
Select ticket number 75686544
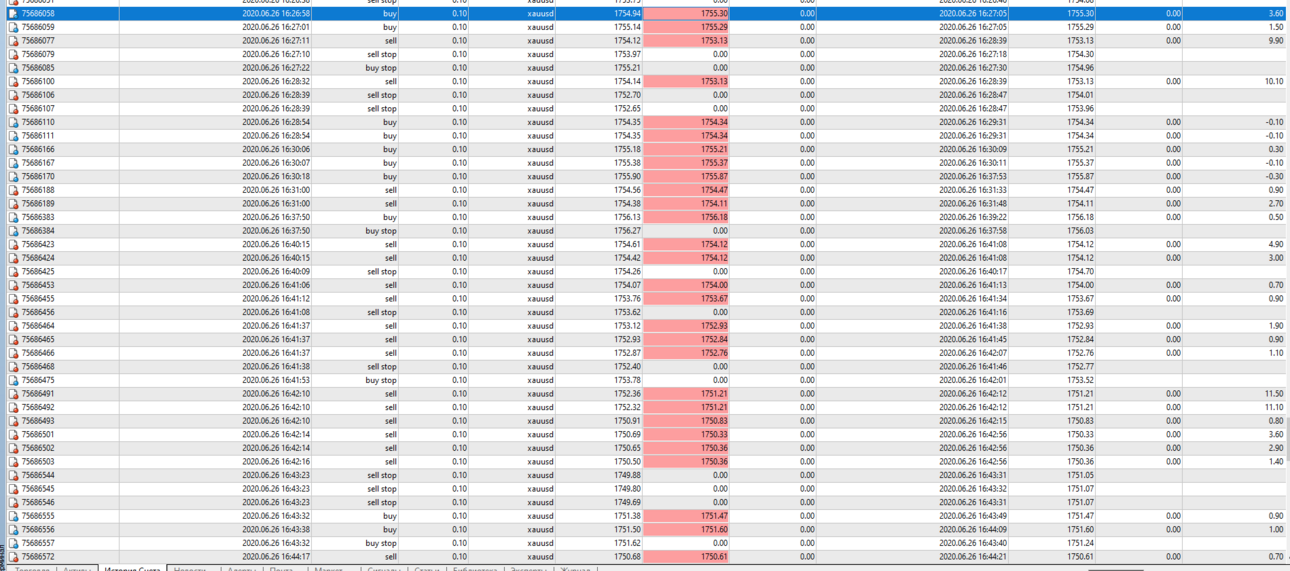(x=38, y=475)
